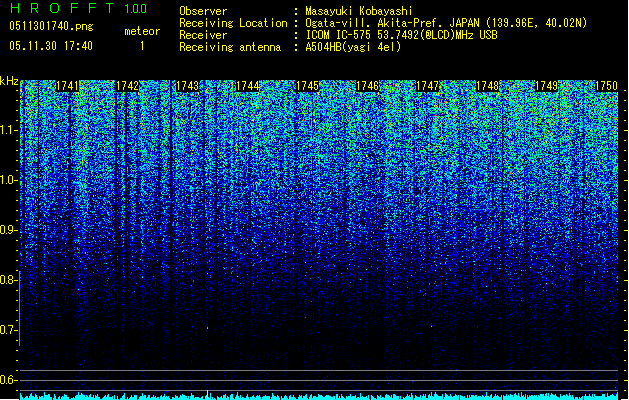Click the 1.1 frequency axis label
Screen dimensions: 629x400
pyautogui.click(x=8, y=130)
